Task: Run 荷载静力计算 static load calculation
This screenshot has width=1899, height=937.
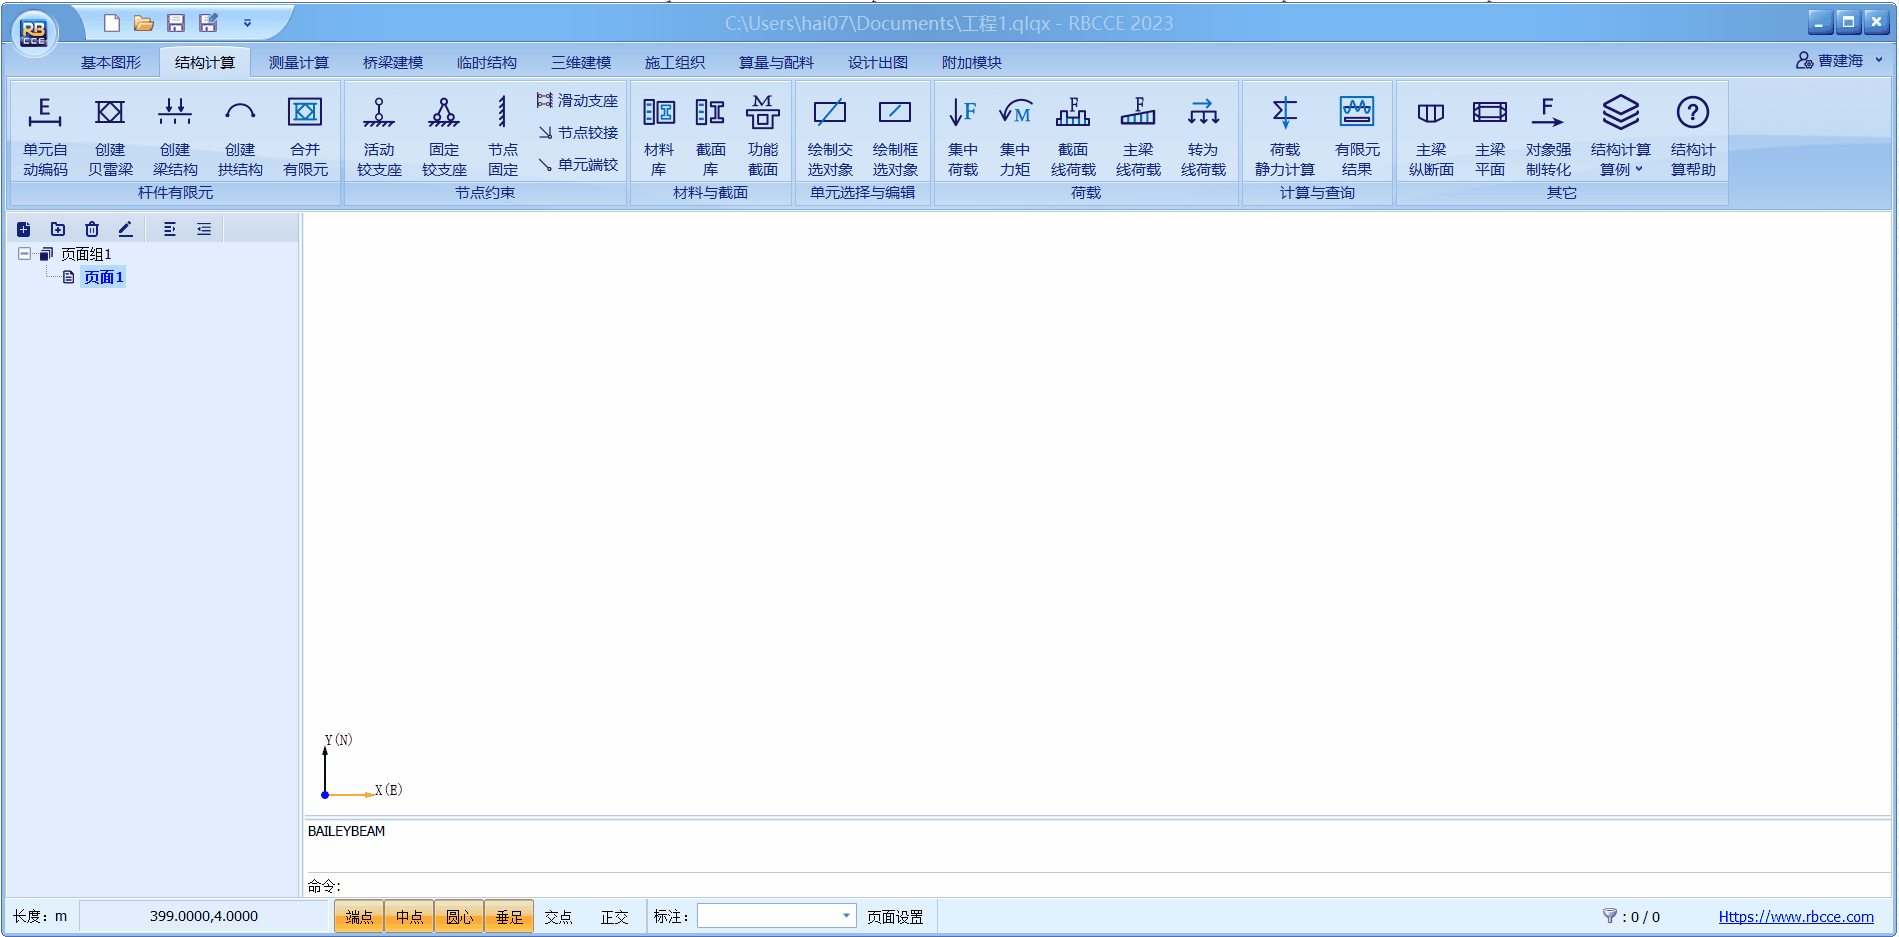Action: click(1284, 136)
